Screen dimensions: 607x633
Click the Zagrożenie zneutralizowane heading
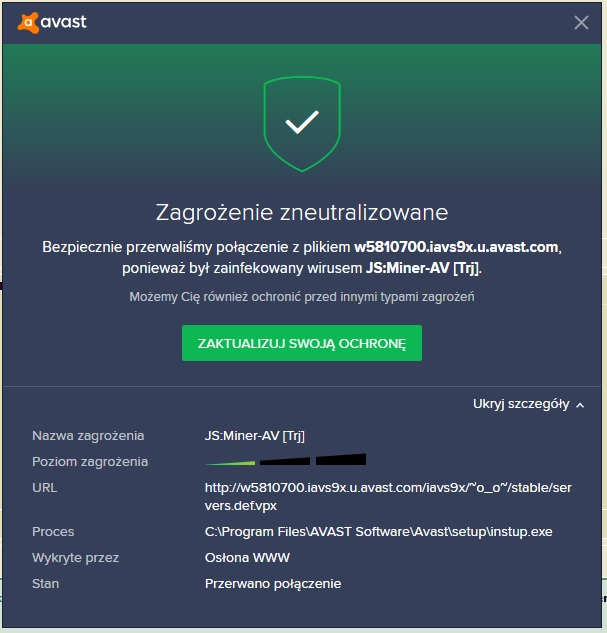[302, 212]
